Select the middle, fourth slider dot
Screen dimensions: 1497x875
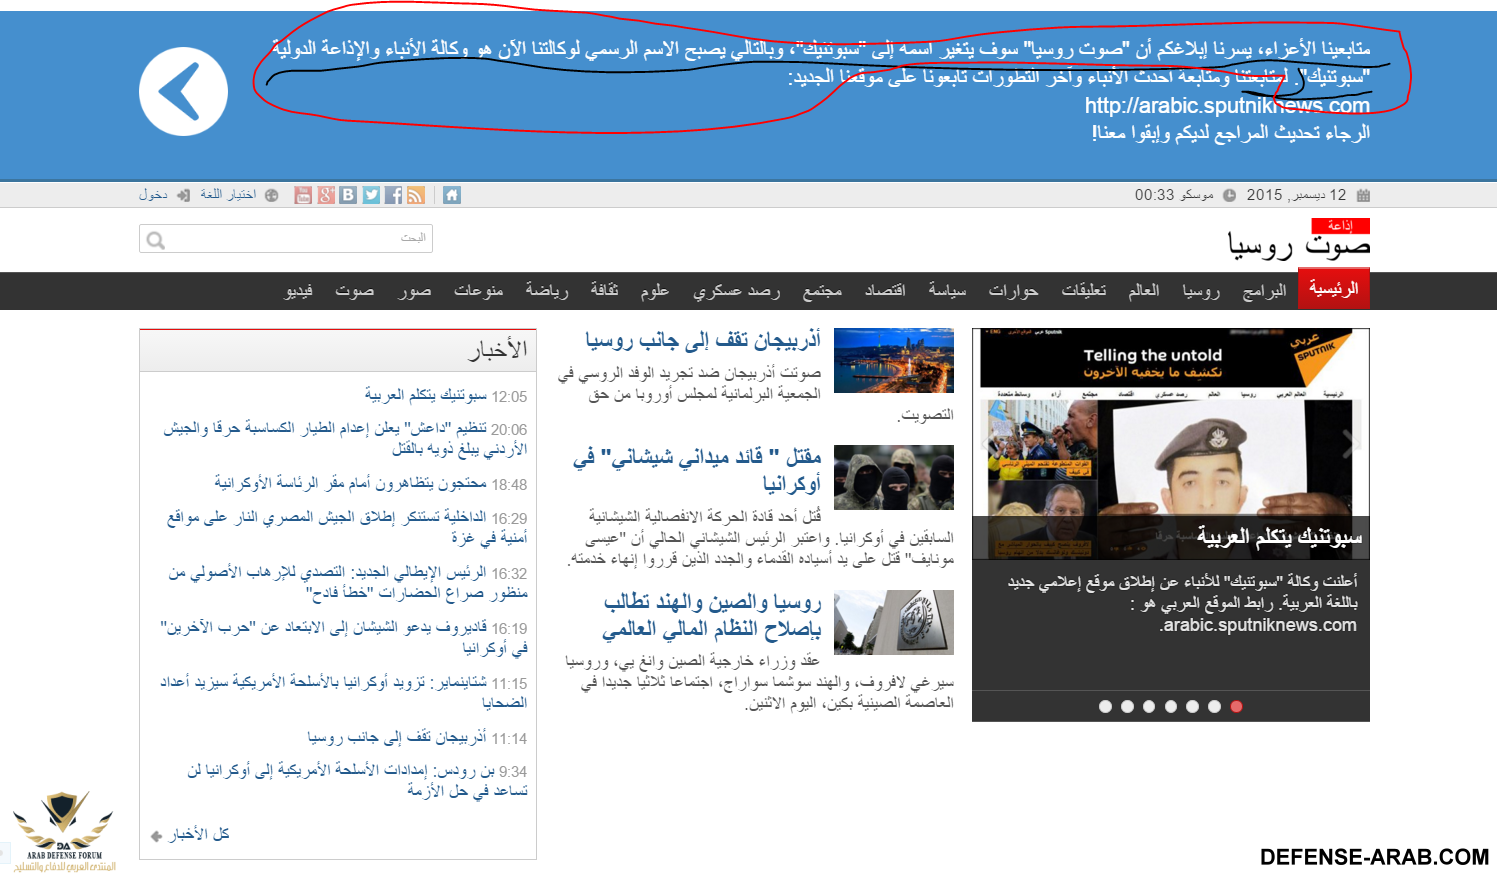click(1170, 706)
